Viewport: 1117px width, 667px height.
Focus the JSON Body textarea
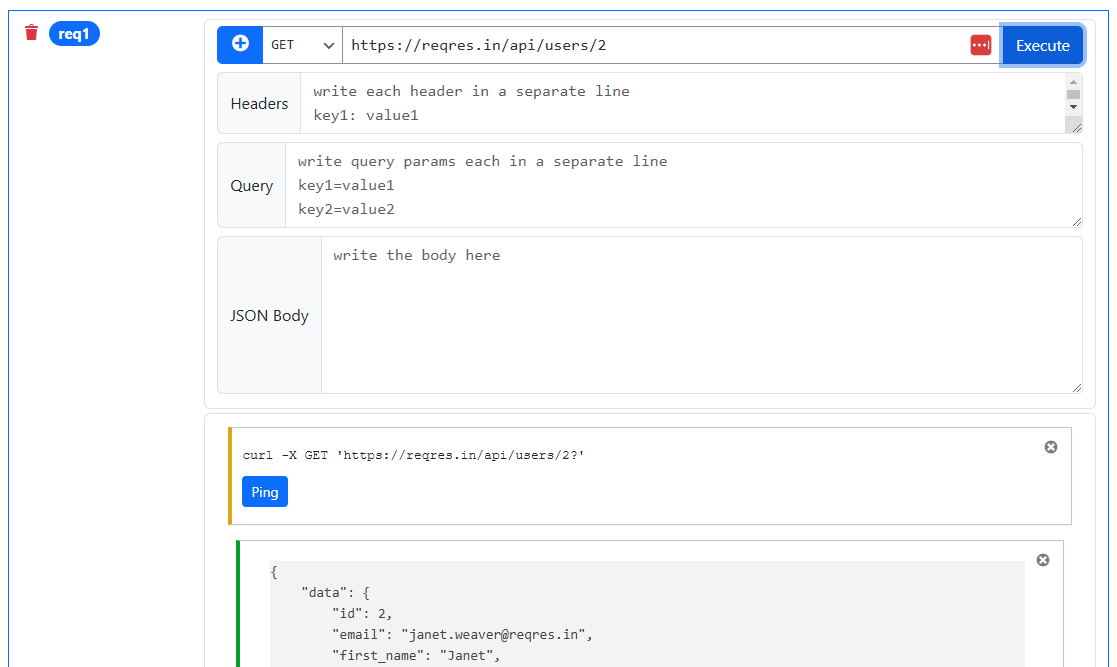tap(702, 315)
